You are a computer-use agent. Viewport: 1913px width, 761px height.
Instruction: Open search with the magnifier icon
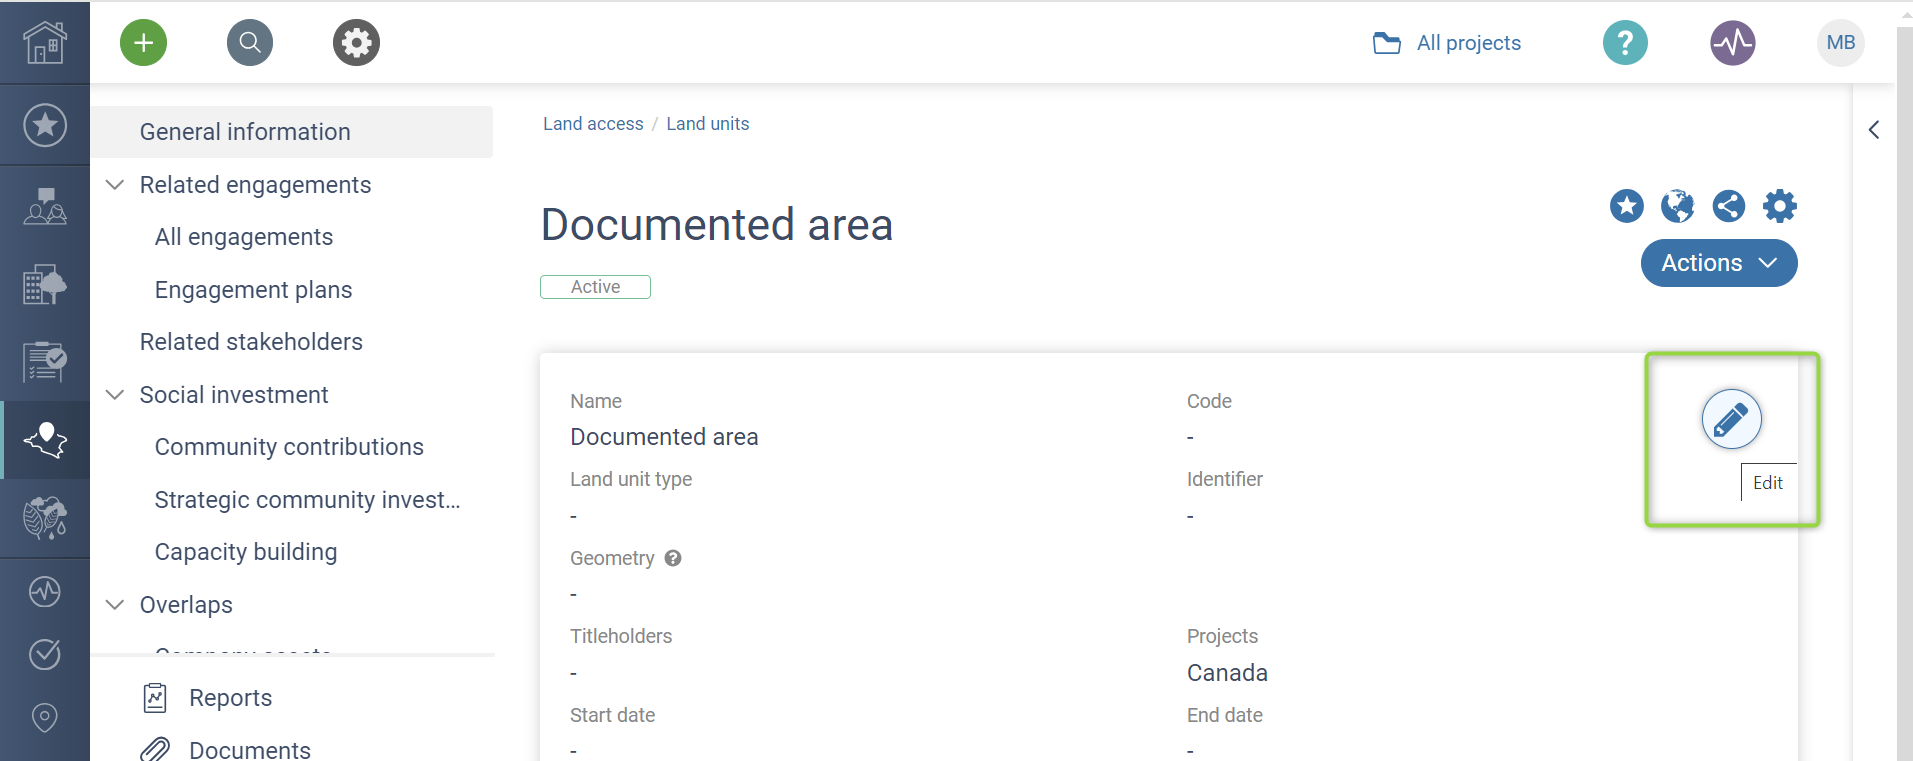250,43
